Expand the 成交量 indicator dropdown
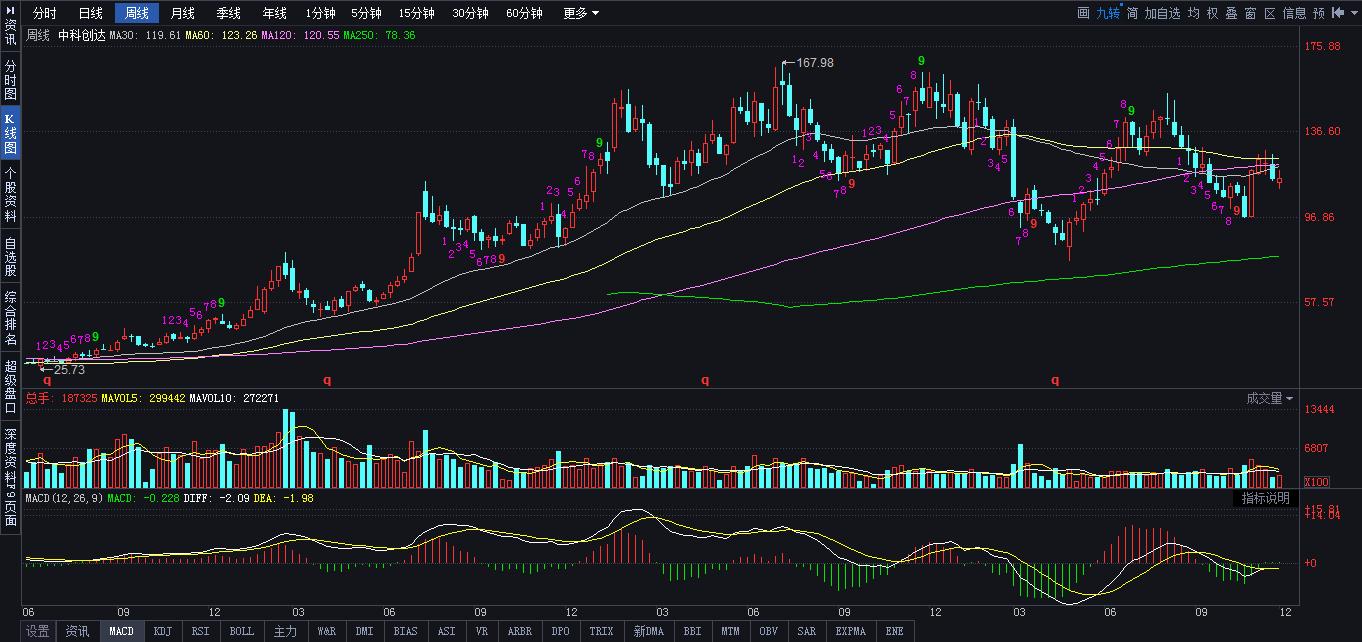1362x642 pixels. pos(1269,399)
